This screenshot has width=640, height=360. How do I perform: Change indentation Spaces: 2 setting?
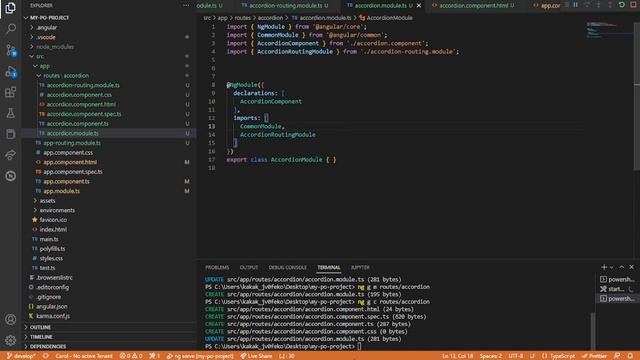491,356
